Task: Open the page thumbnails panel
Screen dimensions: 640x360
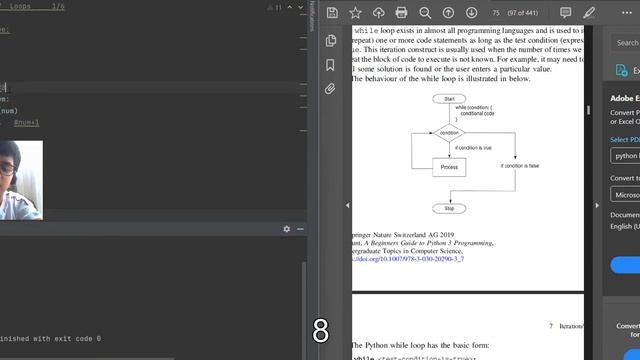Action: click(x=331, y=40)
